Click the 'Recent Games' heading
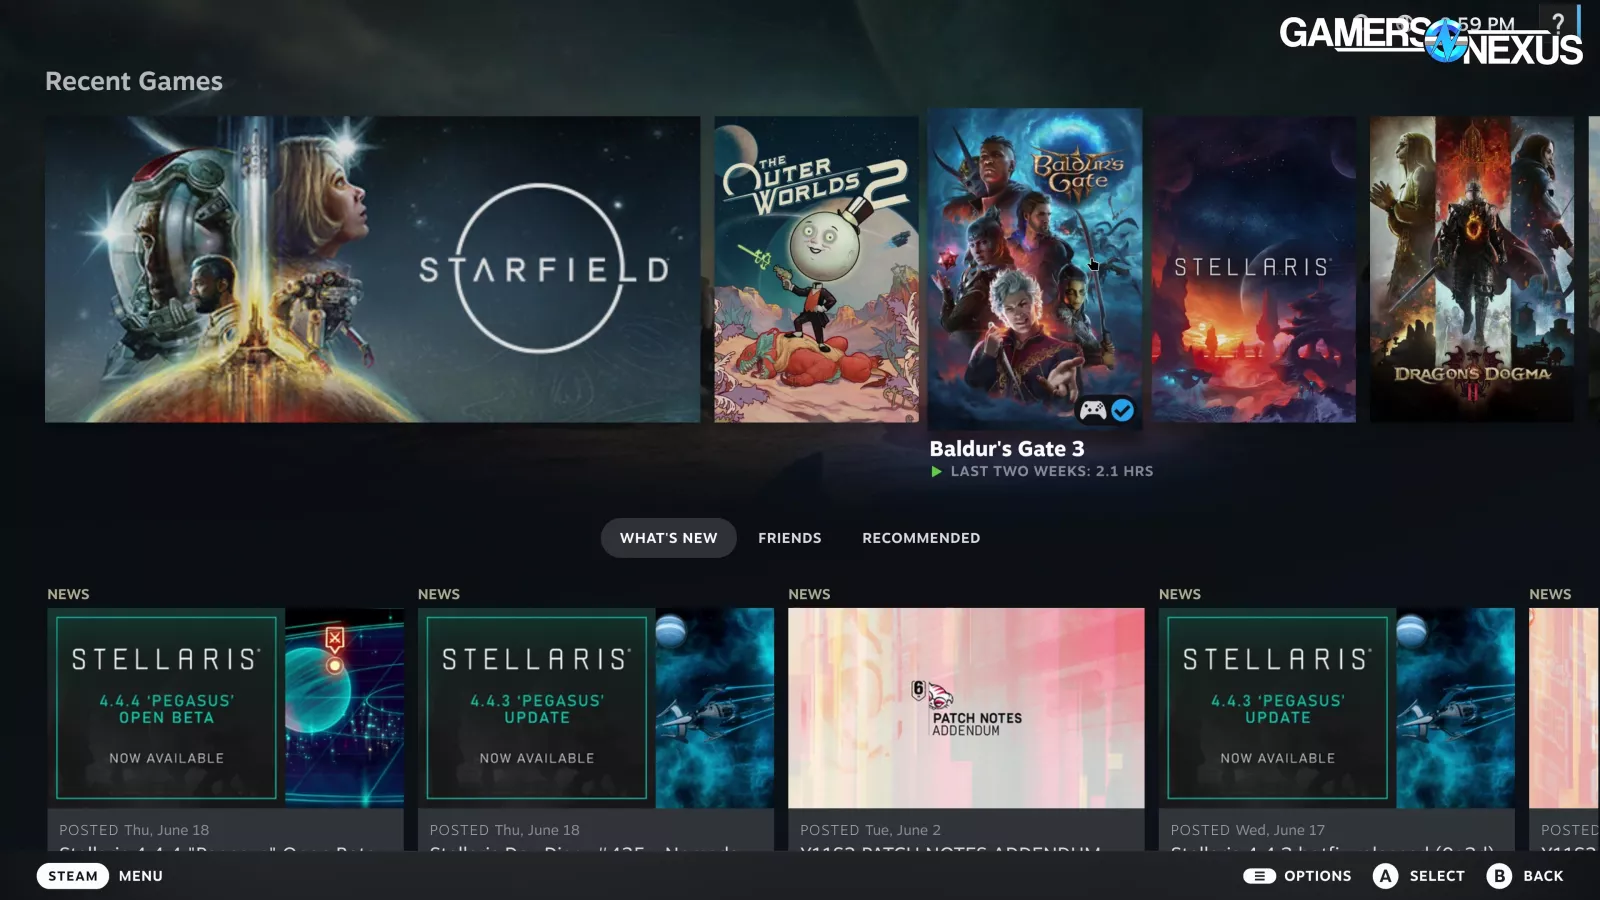This screenshot has height=900, width=1600. [x=134, y=81]
